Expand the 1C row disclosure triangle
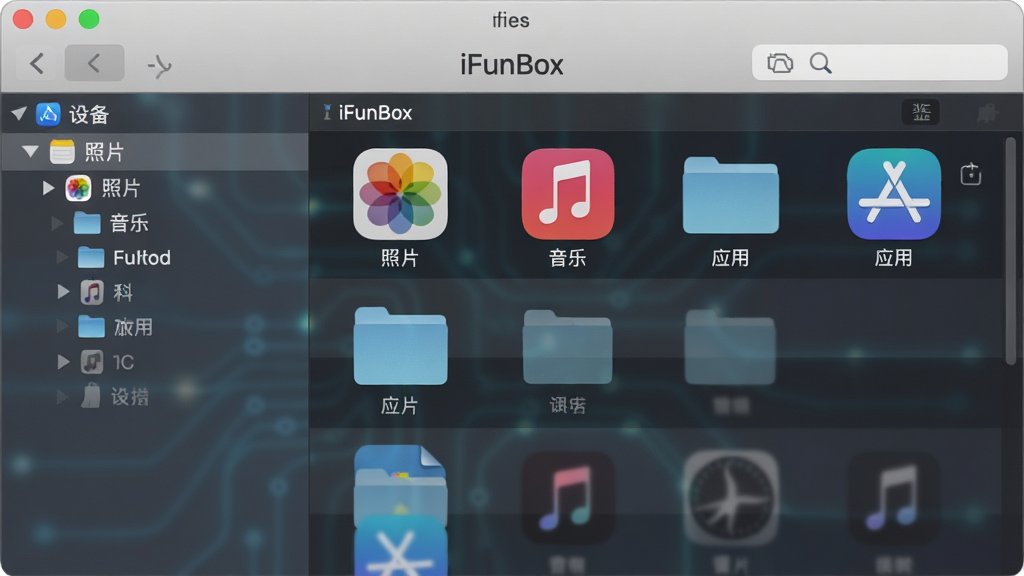1024x576 pixels. (63, 362)
